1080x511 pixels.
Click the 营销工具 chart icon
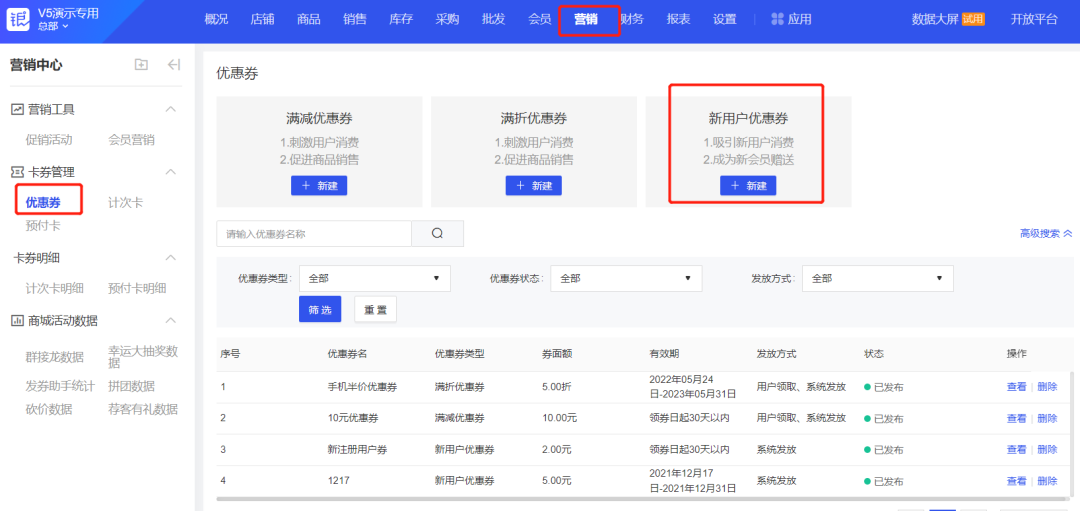click(17, 109)
